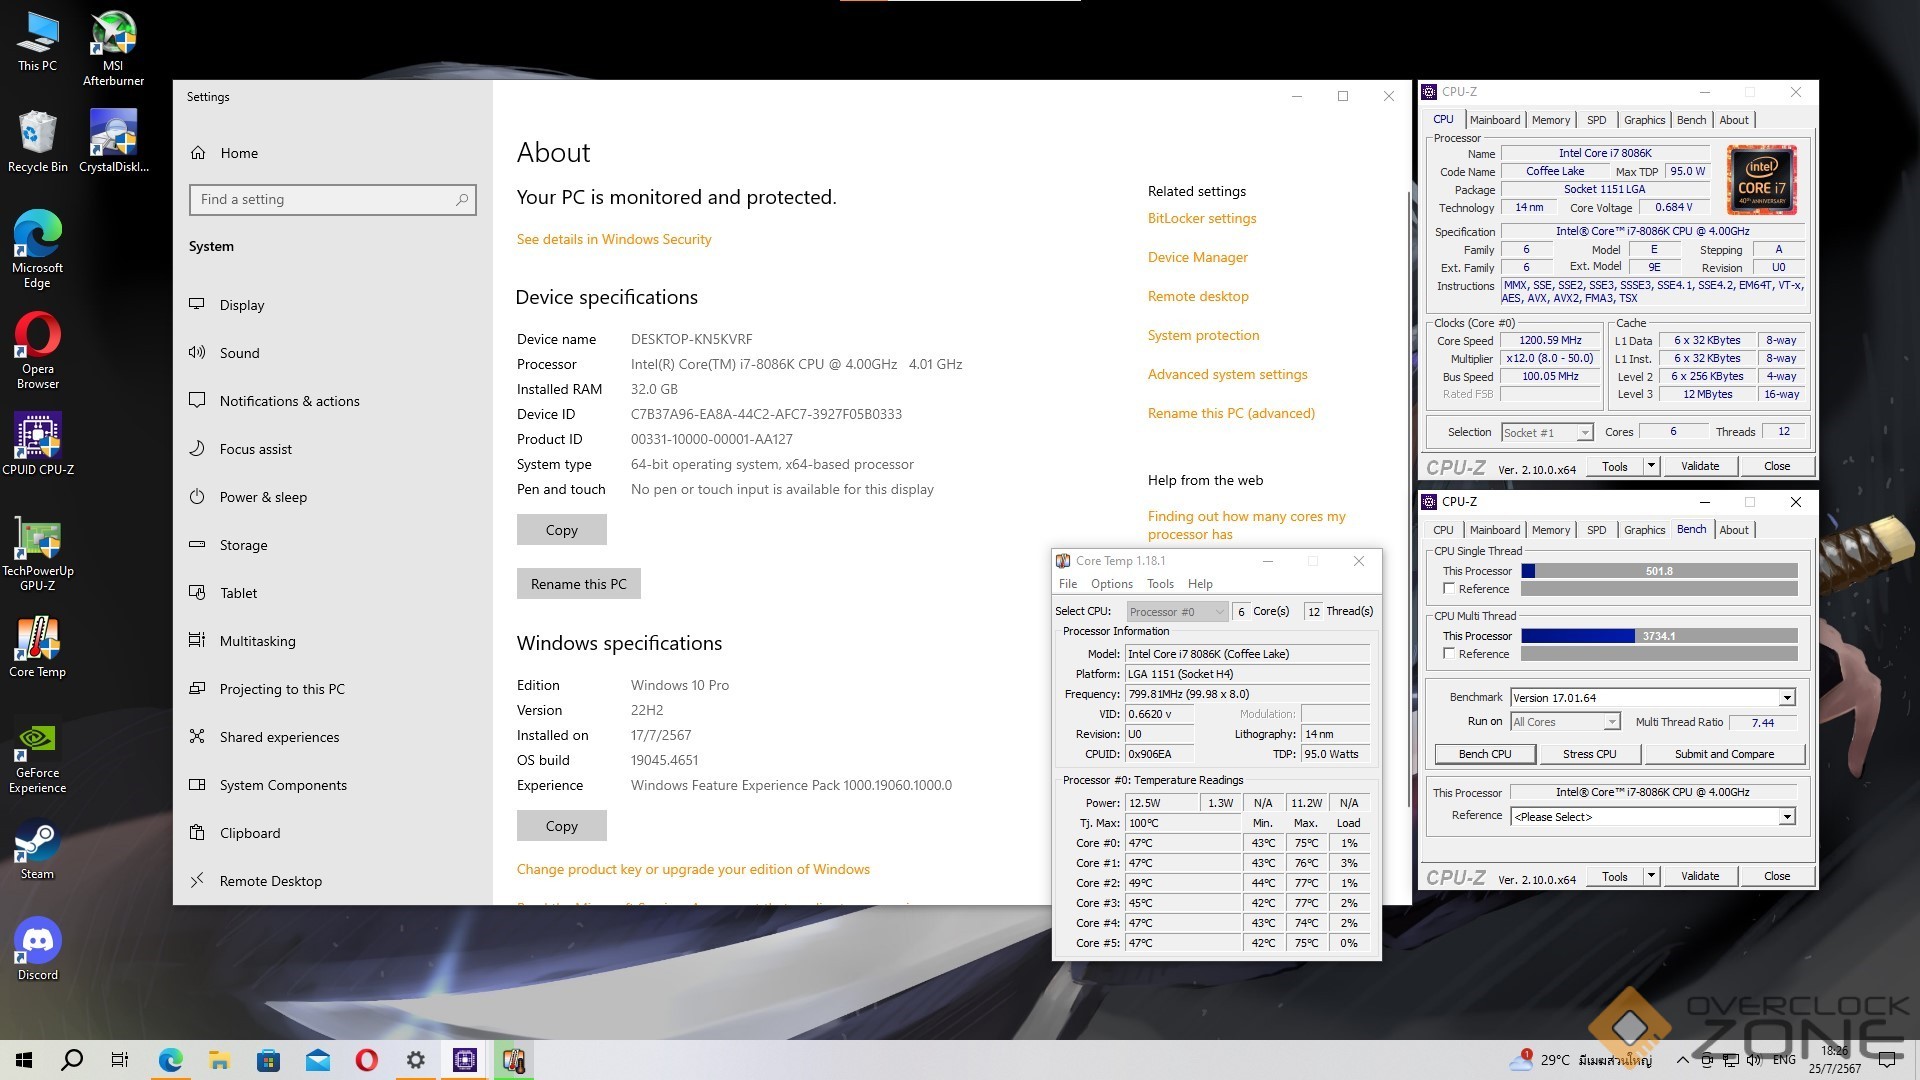The image size is (1920, 1080).
Task: Click the Bench CPU button
Action: (x=1484, y=754)
